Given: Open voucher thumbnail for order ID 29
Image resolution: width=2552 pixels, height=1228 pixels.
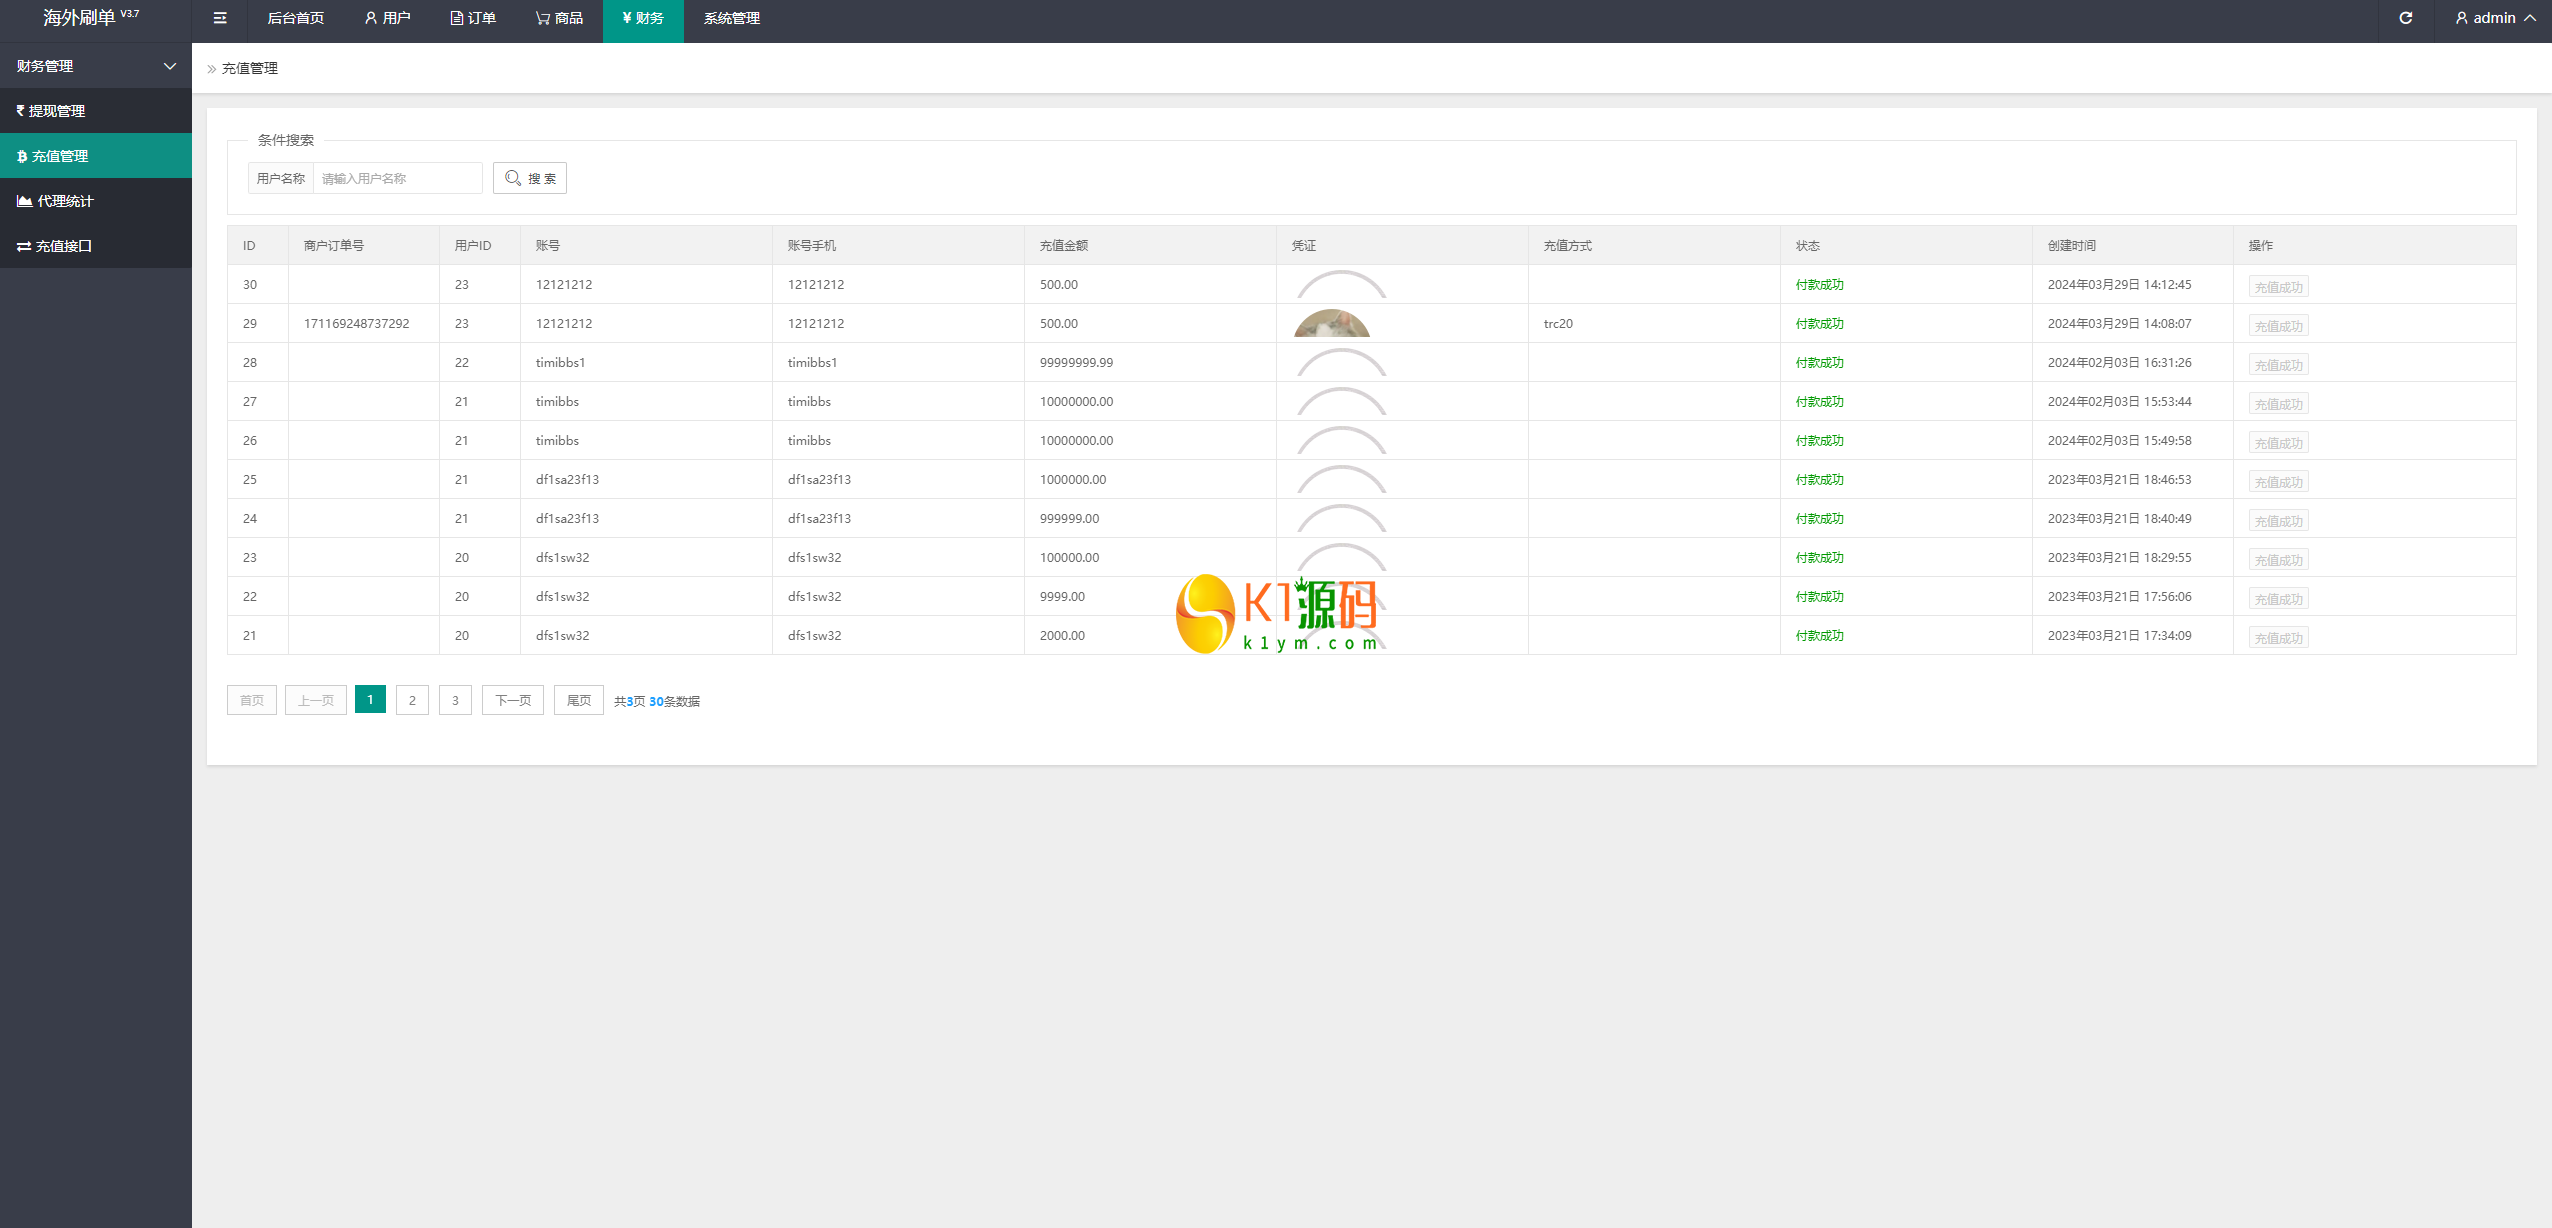Looking at the screenshot, I should (x=1331, y=324).
